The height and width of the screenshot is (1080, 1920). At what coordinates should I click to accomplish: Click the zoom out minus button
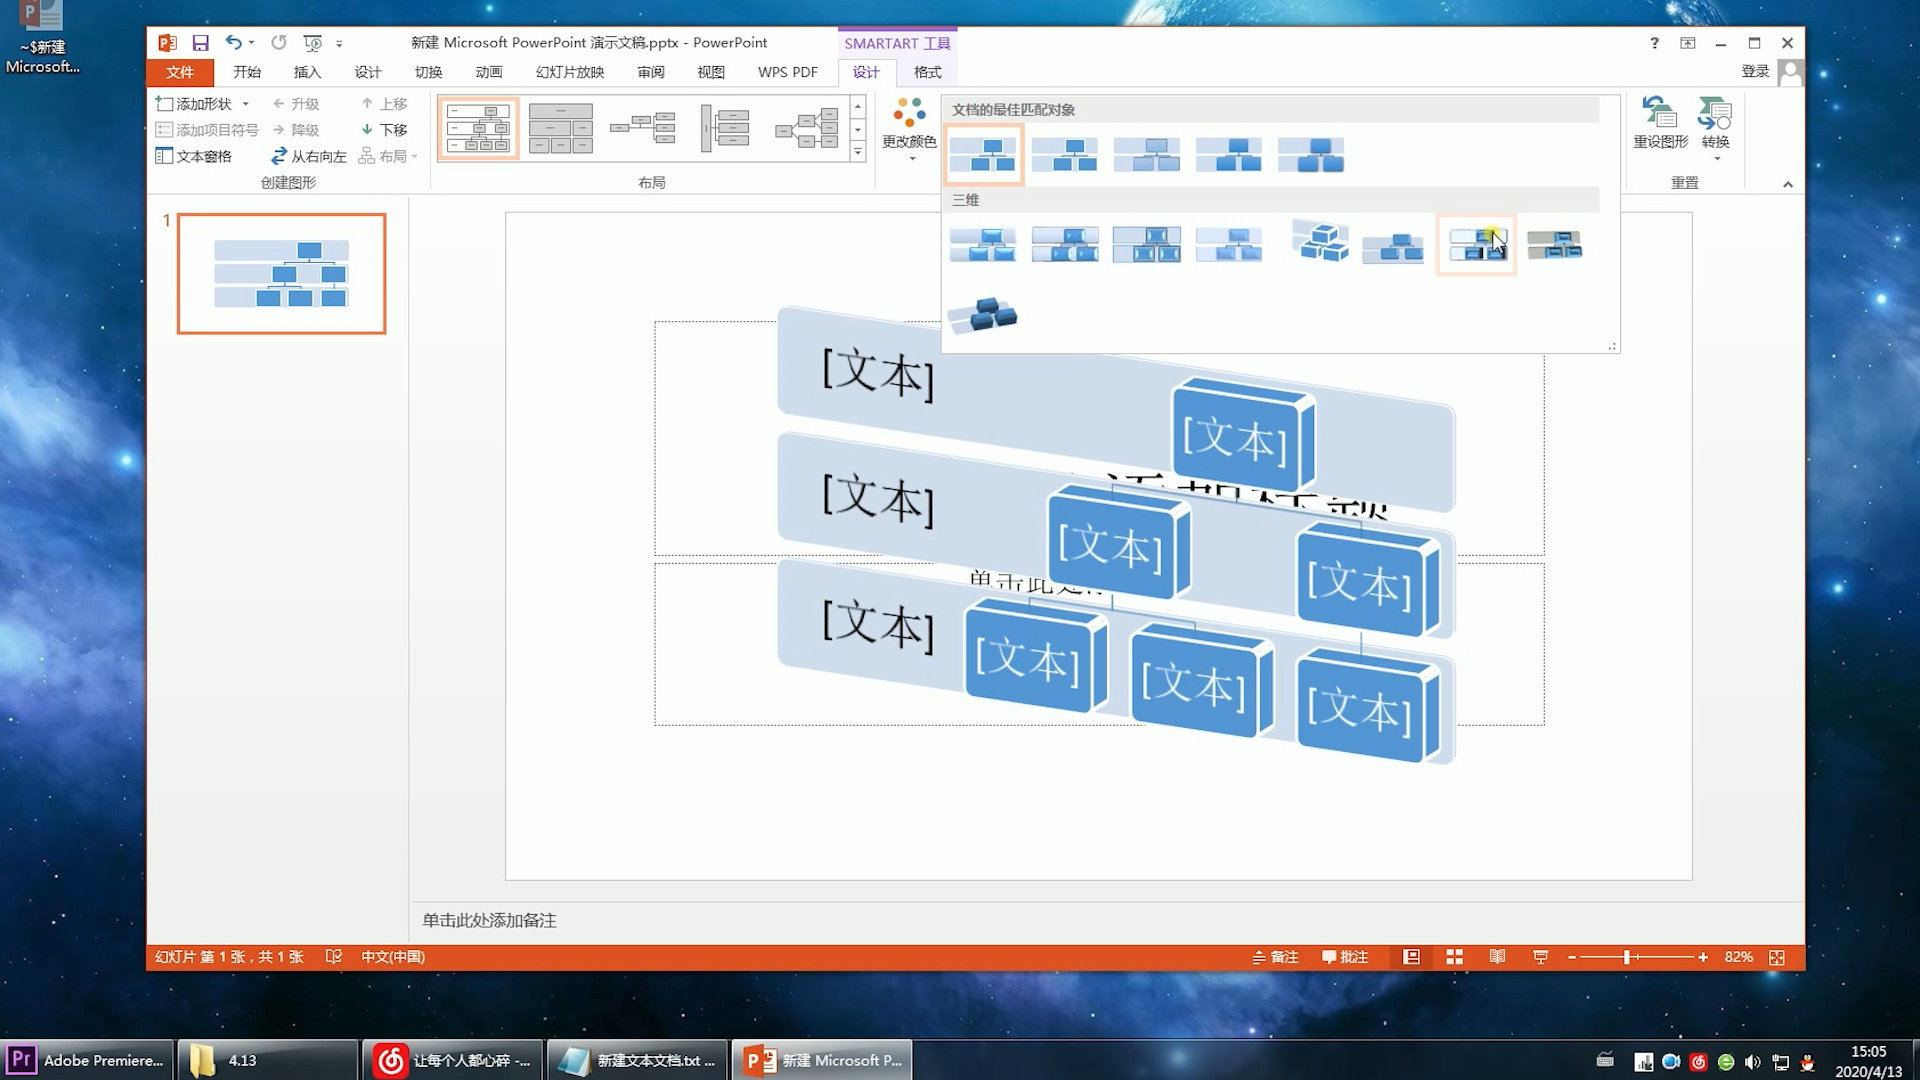point(1572,957)
